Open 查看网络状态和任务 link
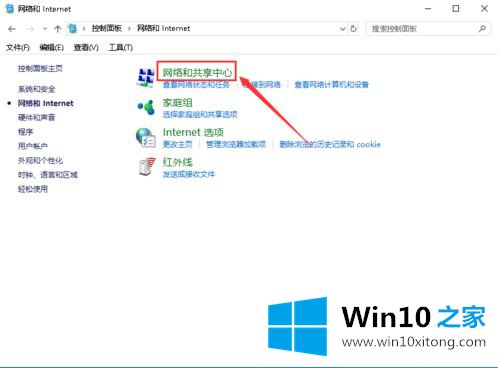The image size is (498, 368). pos(196,85)
